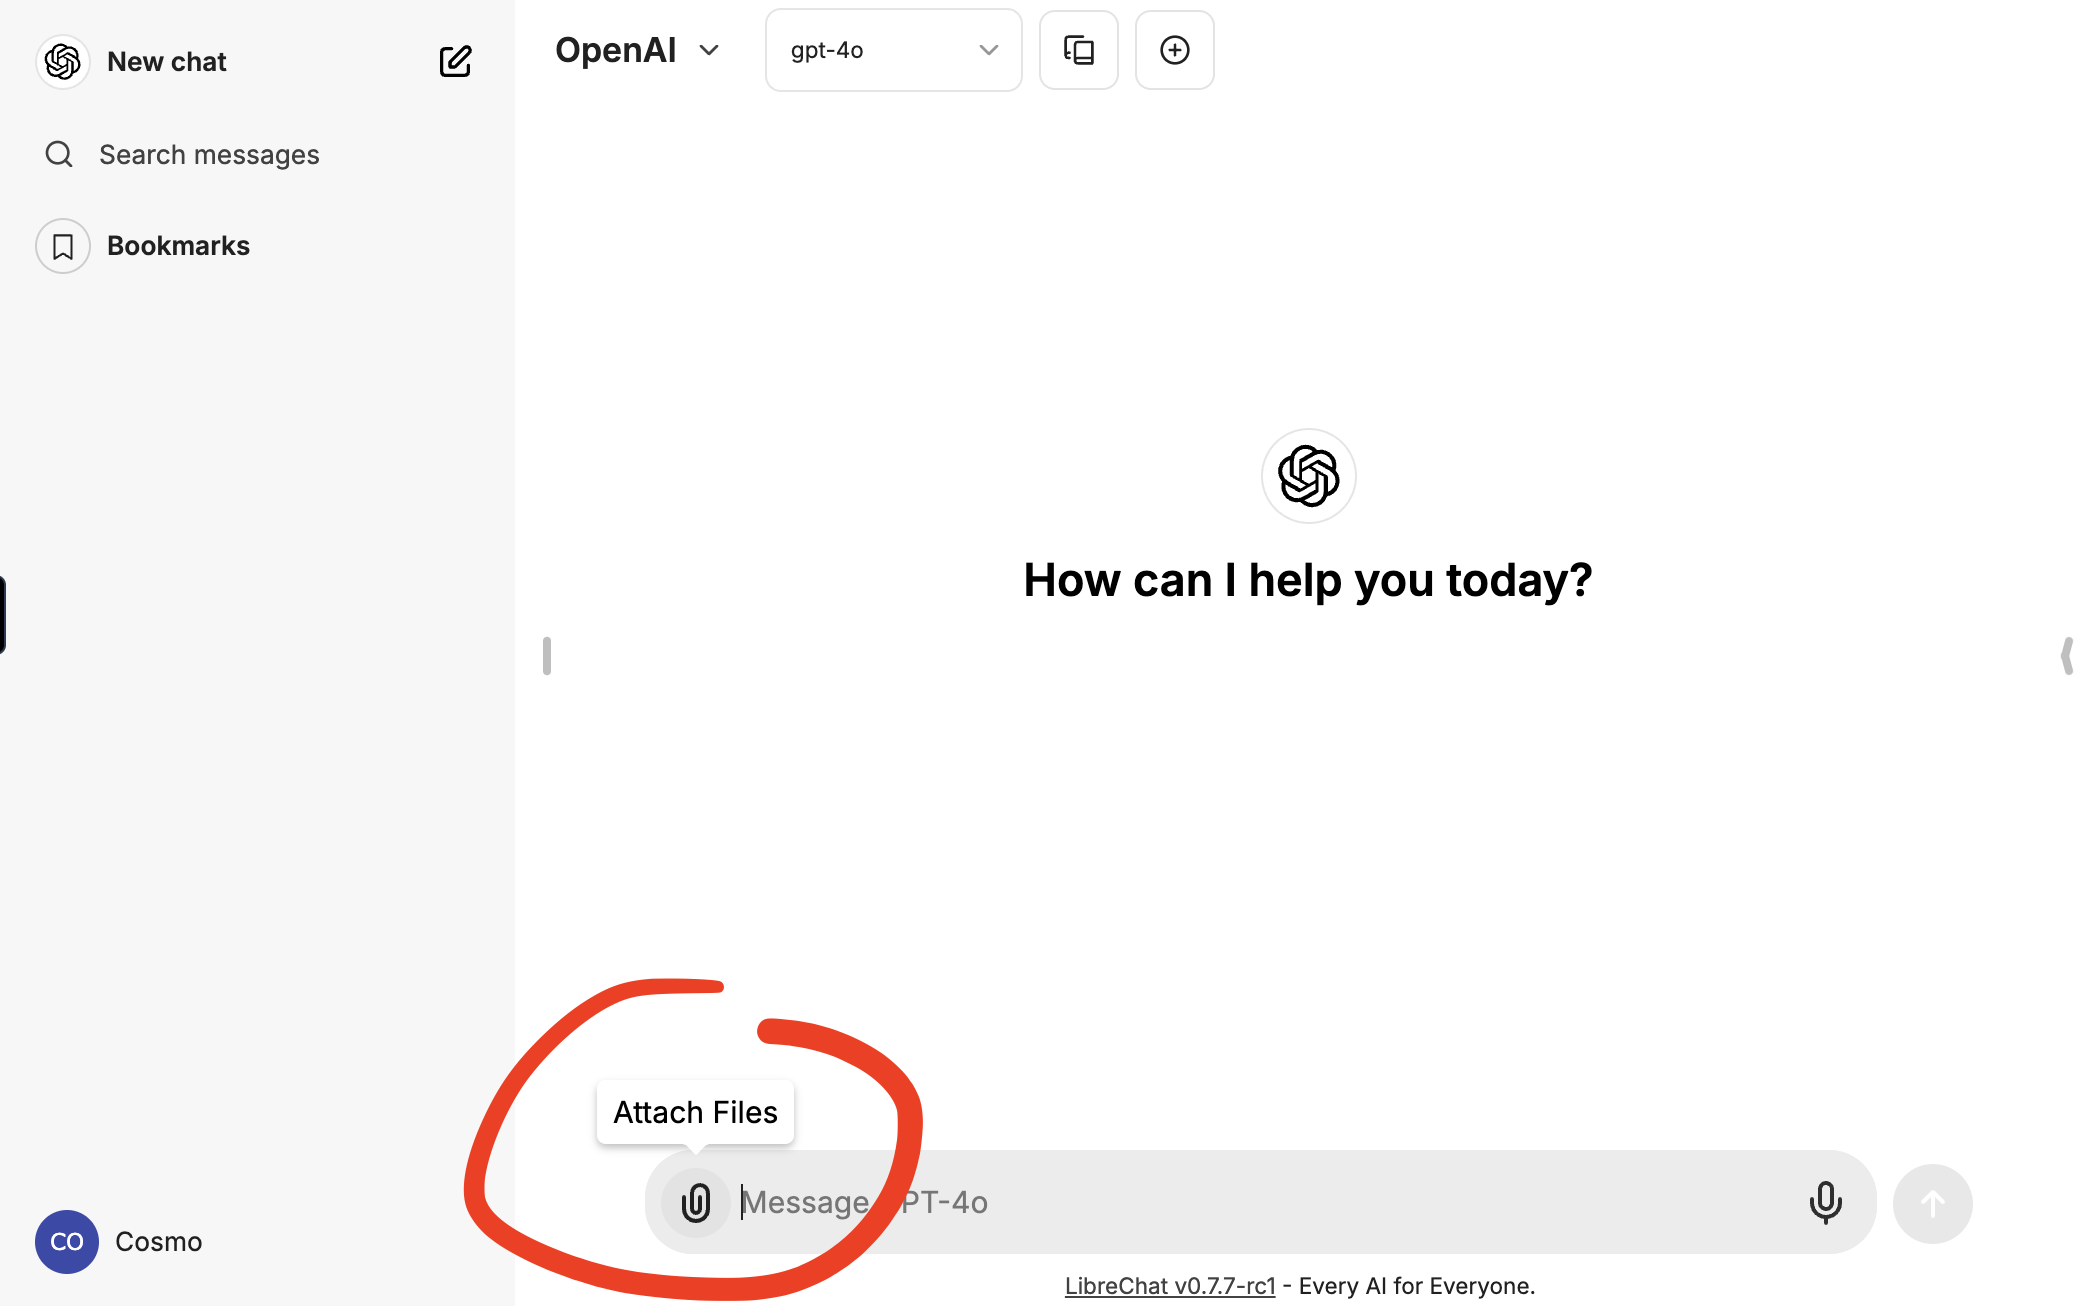Open the presets icon next to model selector
Image resolution: width=2098 pixels, height=1306 pixels.
(x=1078, y=50)
